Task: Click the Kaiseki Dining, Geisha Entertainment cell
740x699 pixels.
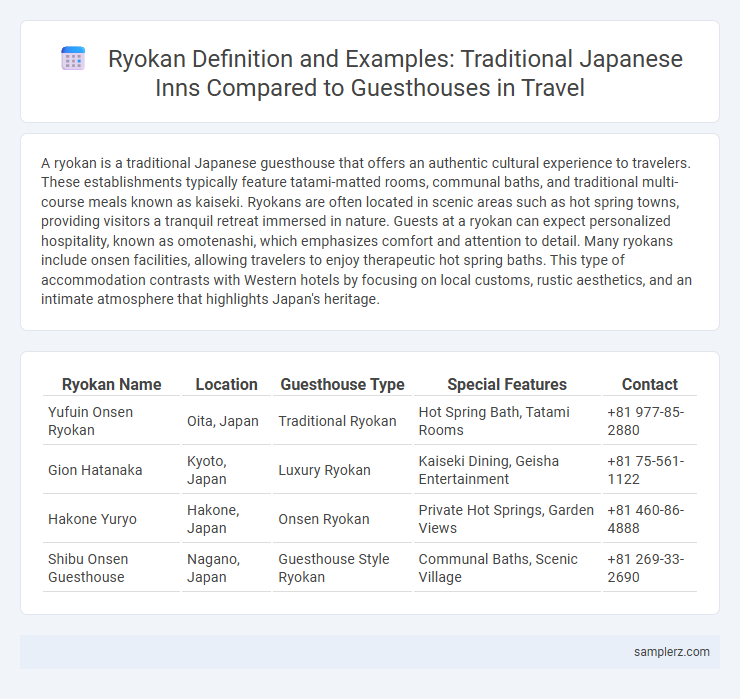Action: (x=507, y=470)
